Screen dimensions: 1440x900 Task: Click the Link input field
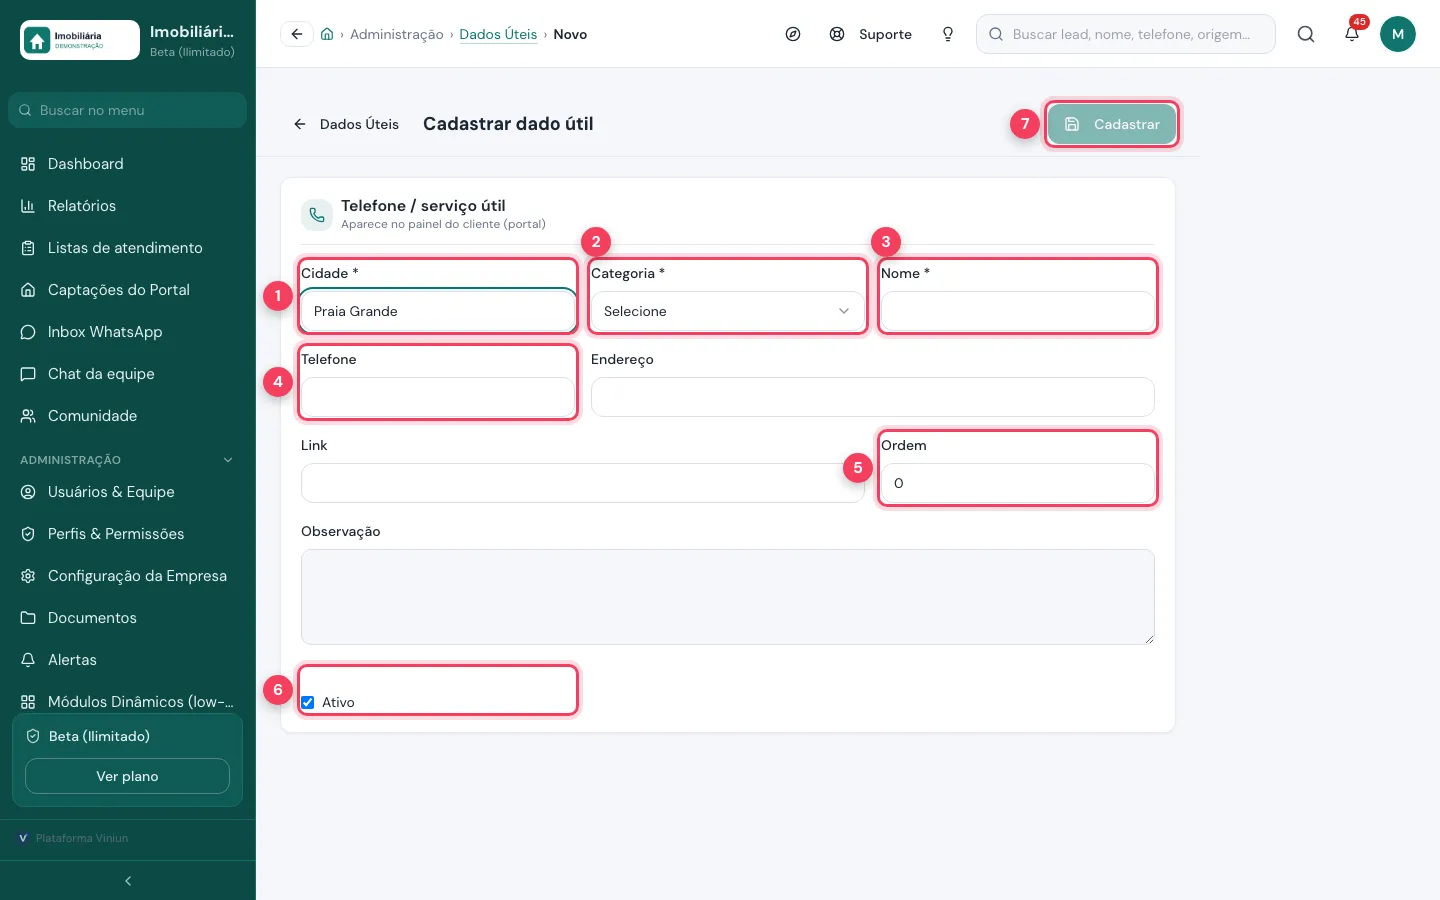click(x=583, y=483)
